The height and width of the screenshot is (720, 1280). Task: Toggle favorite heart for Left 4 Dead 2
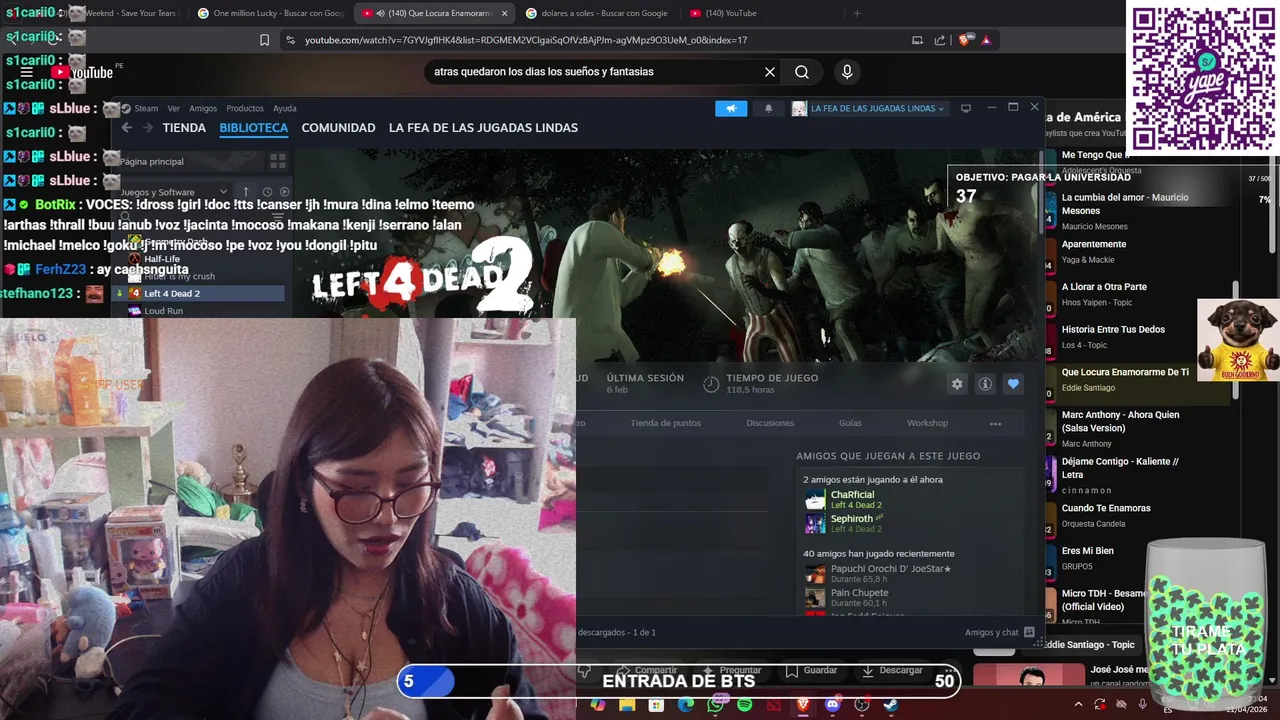click(1013, 384)
